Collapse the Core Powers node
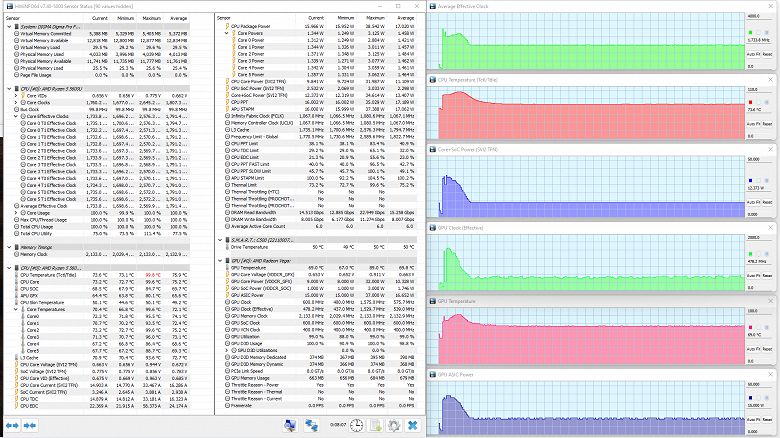Screen dimensions: 780x438 click(x=227, y=33)
